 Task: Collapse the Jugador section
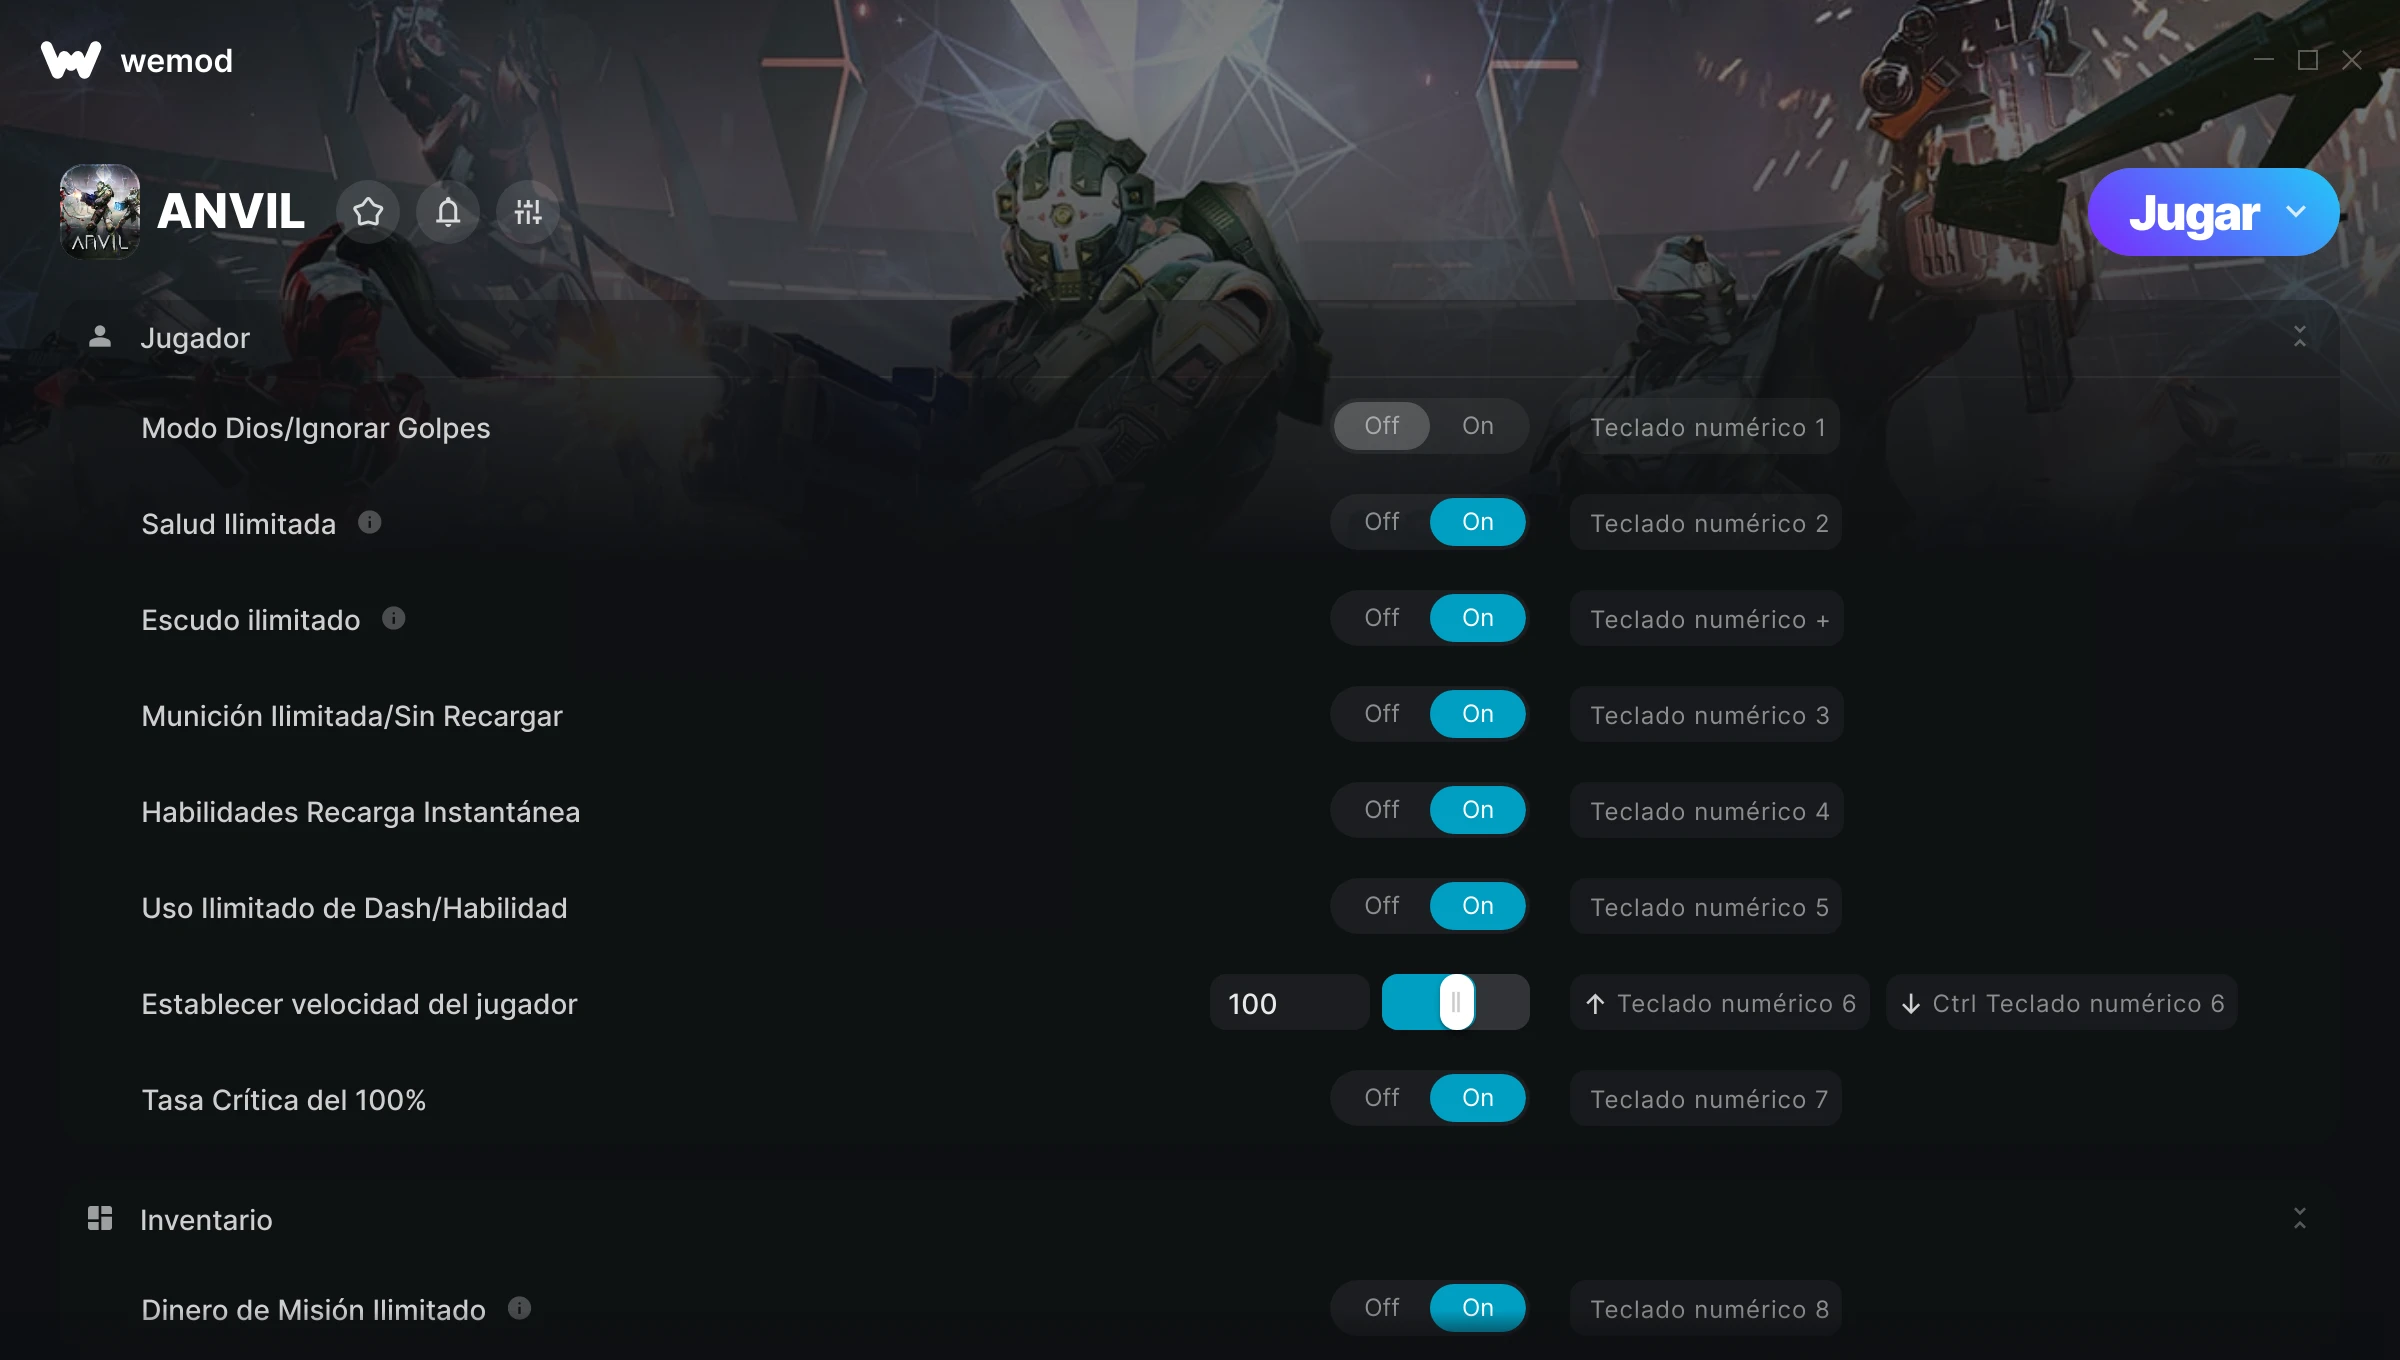pos(2300,337)
